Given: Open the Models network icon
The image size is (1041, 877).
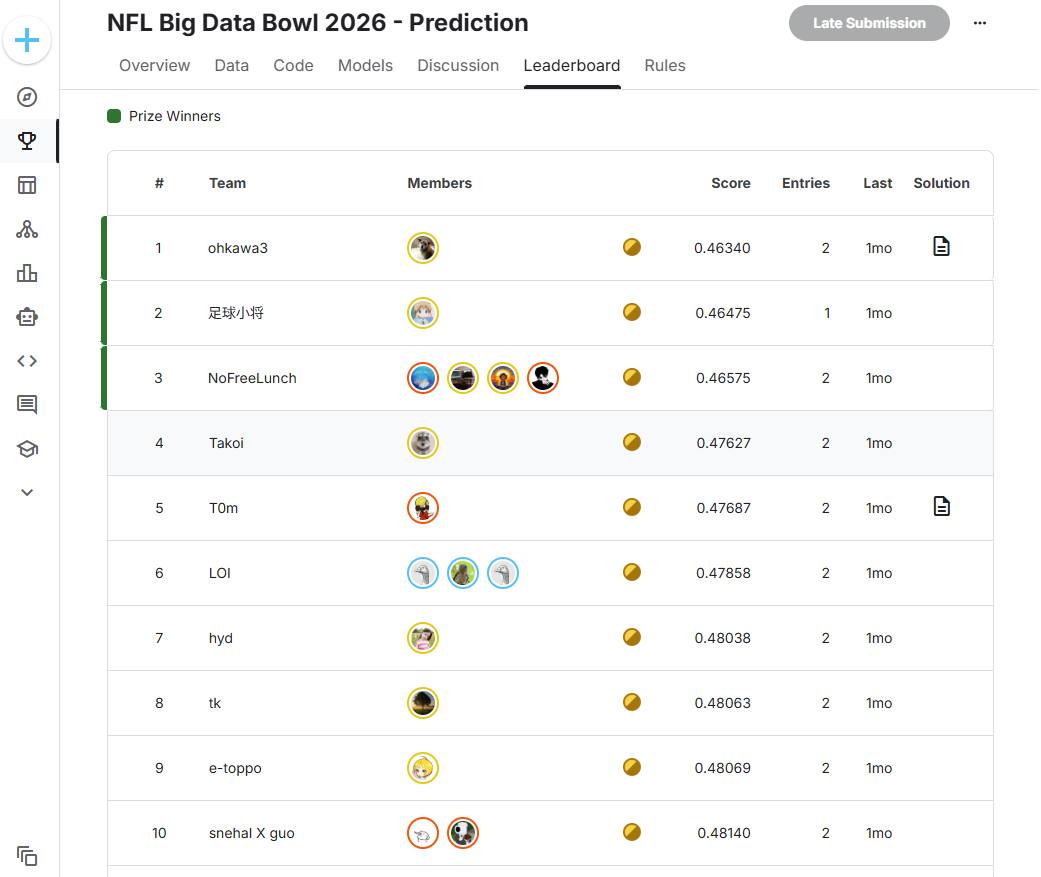Looking at the screenshot, I should (x=27, y=229).
